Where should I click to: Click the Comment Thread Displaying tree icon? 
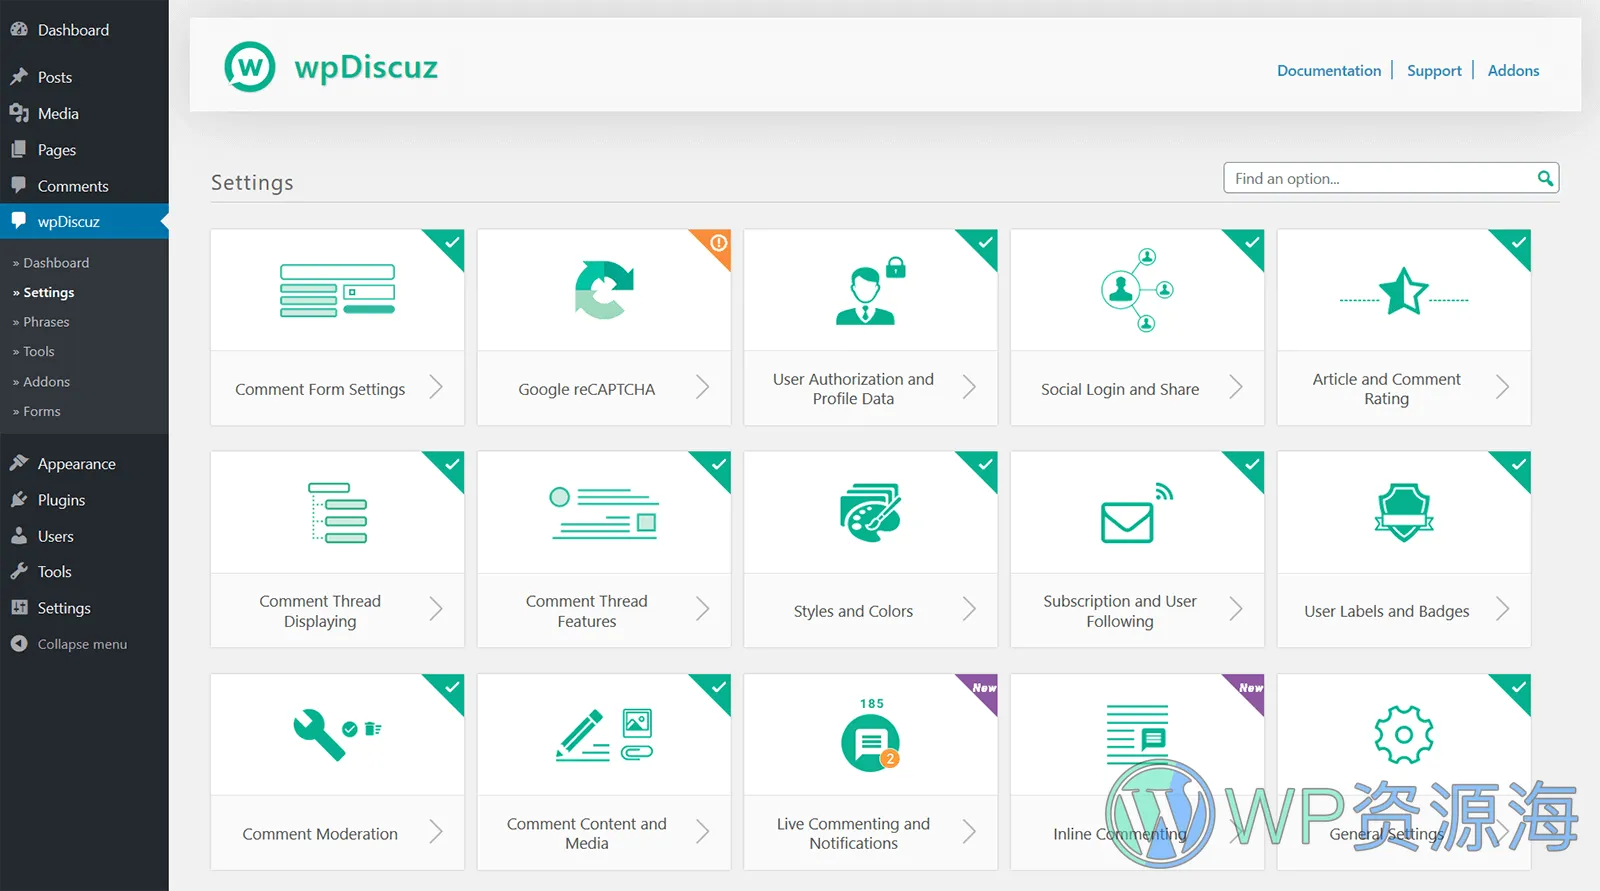(338, 513)
